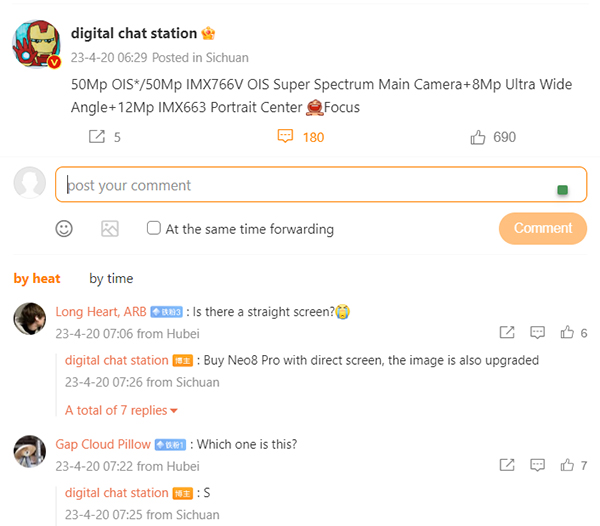Image resolution: width=600 pixels, height=526 pixels.
Task: Sort comments by heat
Action: click(x=37, y=278)
